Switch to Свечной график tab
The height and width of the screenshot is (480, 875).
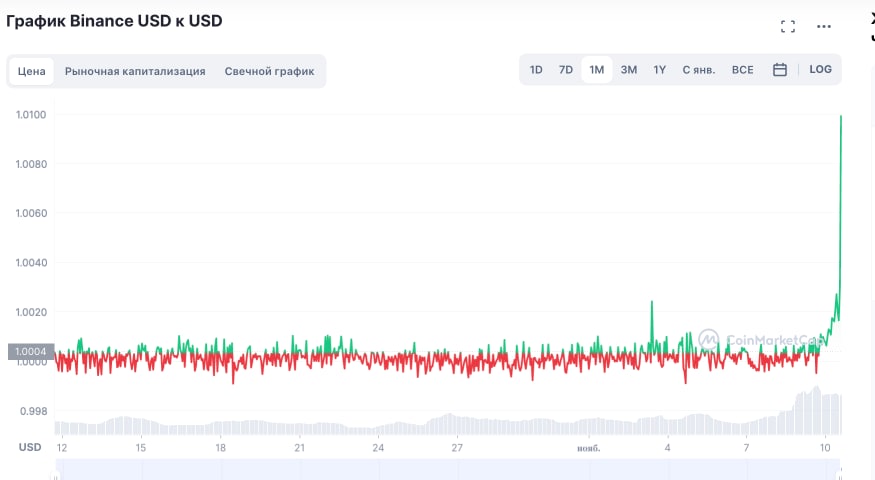click(270, 71)
